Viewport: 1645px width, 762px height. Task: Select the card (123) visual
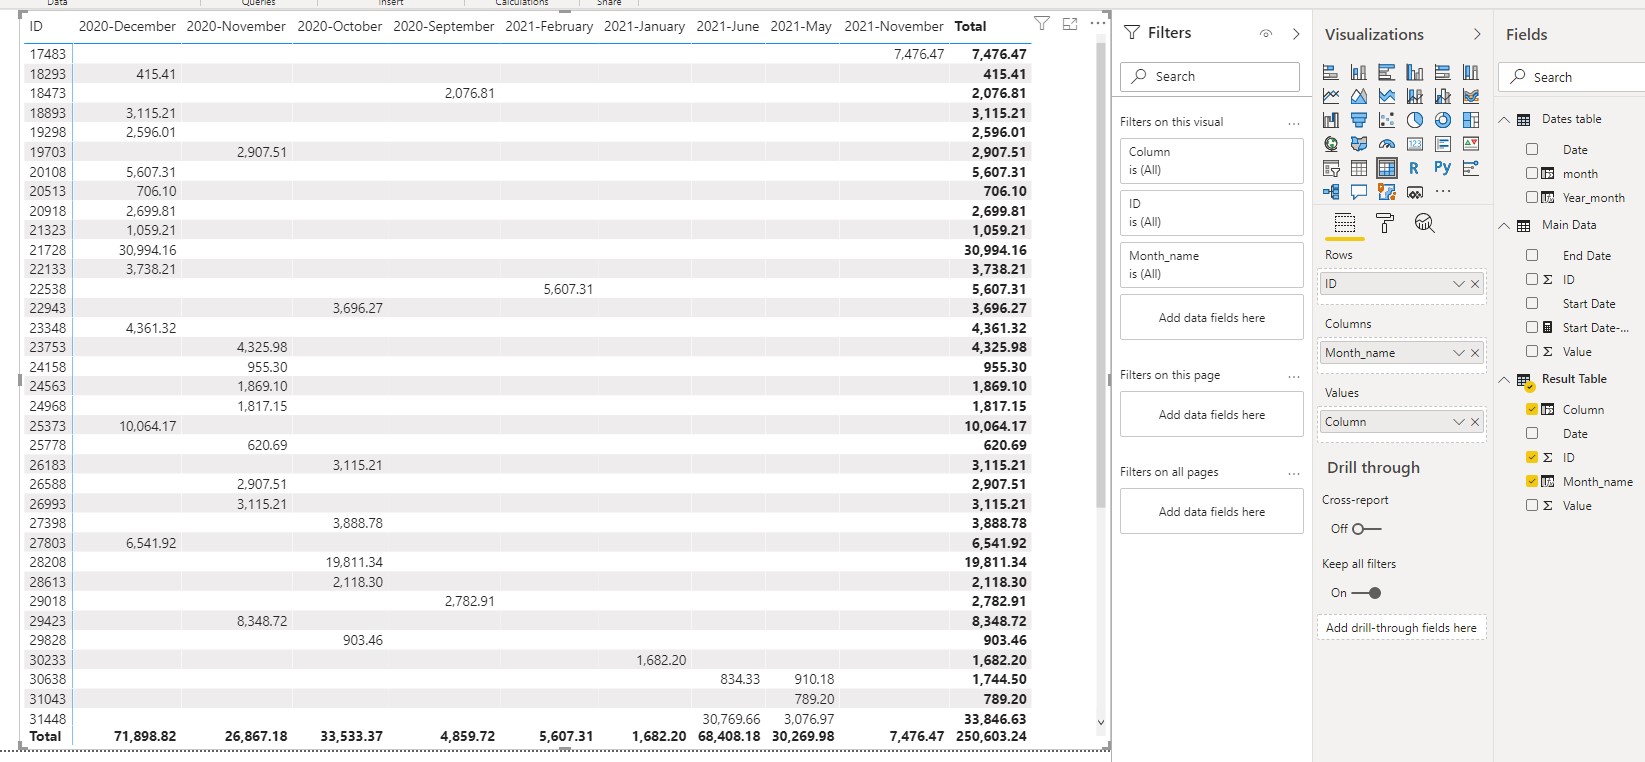1415,144
